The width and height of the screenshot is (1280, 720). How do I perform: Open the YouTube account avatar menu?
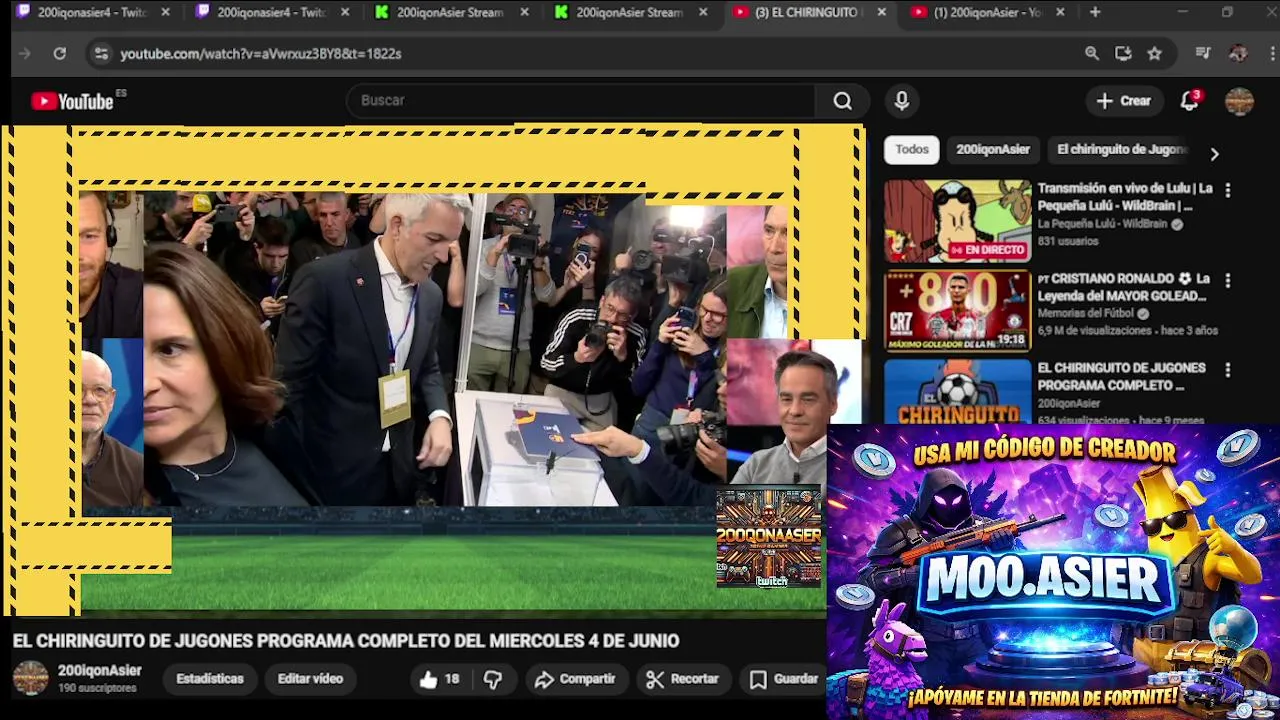[x=1239, y=101]
